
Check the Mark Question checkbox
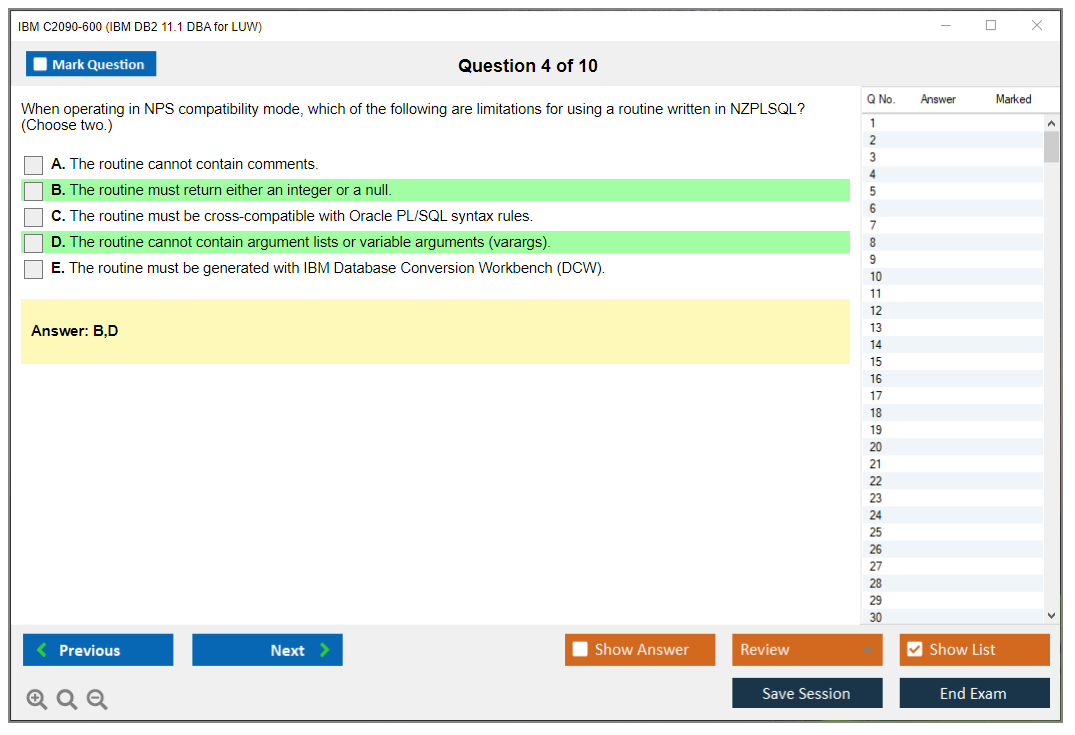(41, 65)
